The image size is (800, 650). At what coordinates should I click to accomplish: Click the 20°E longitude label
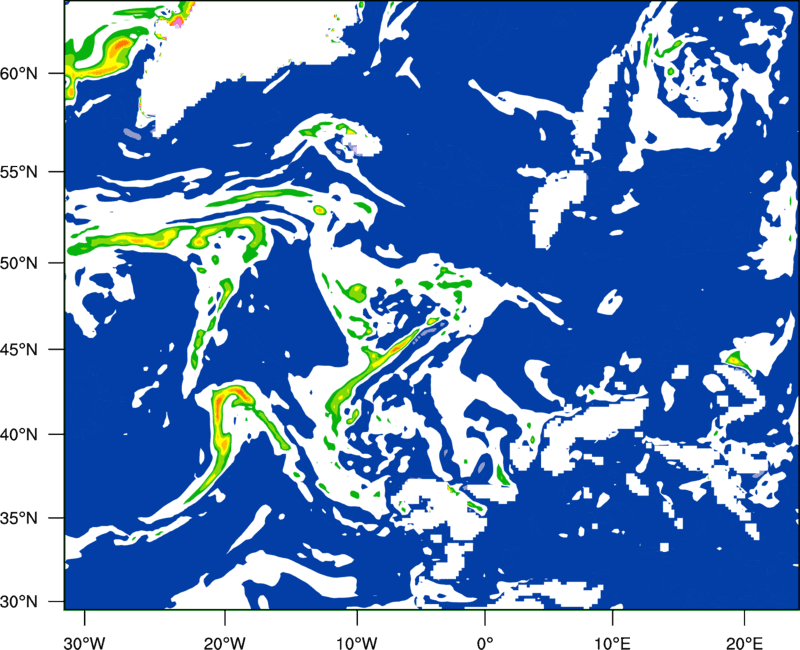click(x=744, y=643)
